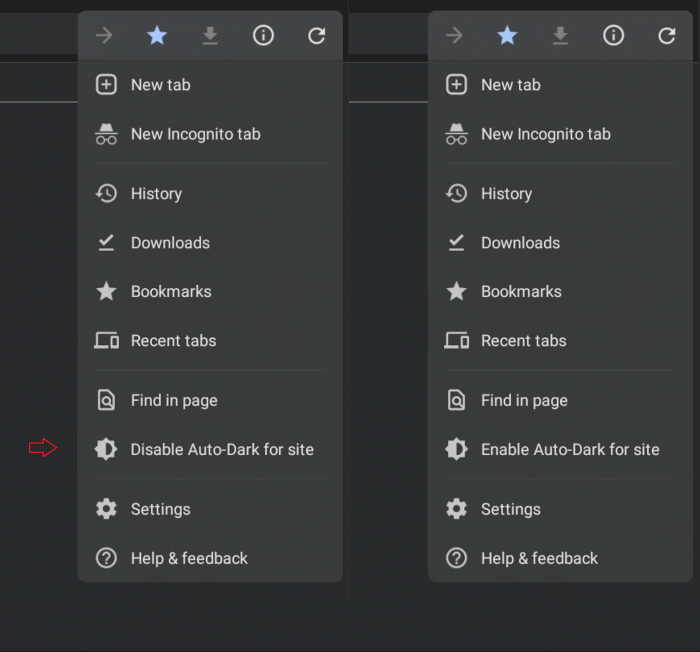Open New Incognito tab in the left menu
Image resolution: width=700 pixels, height=652 pixels.
pos(195,134)
